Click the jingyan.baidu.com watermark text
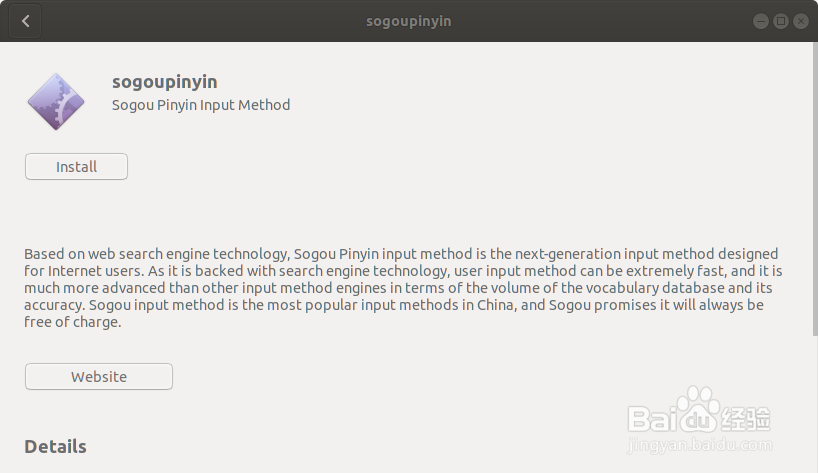818x473 pixels. tap(699, 445)
